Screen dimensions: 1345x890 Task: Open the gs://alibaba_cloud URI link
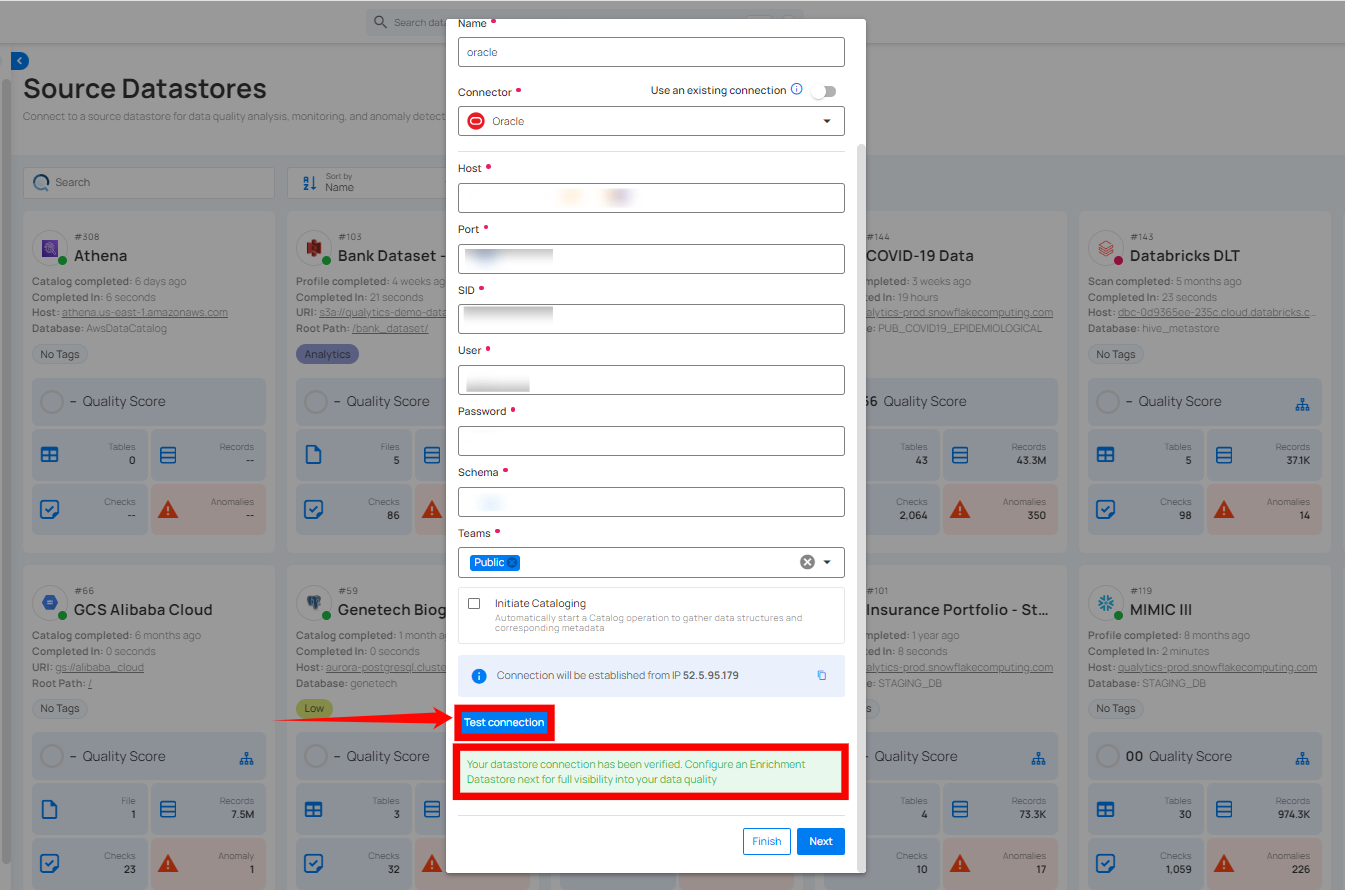[99, 667]
